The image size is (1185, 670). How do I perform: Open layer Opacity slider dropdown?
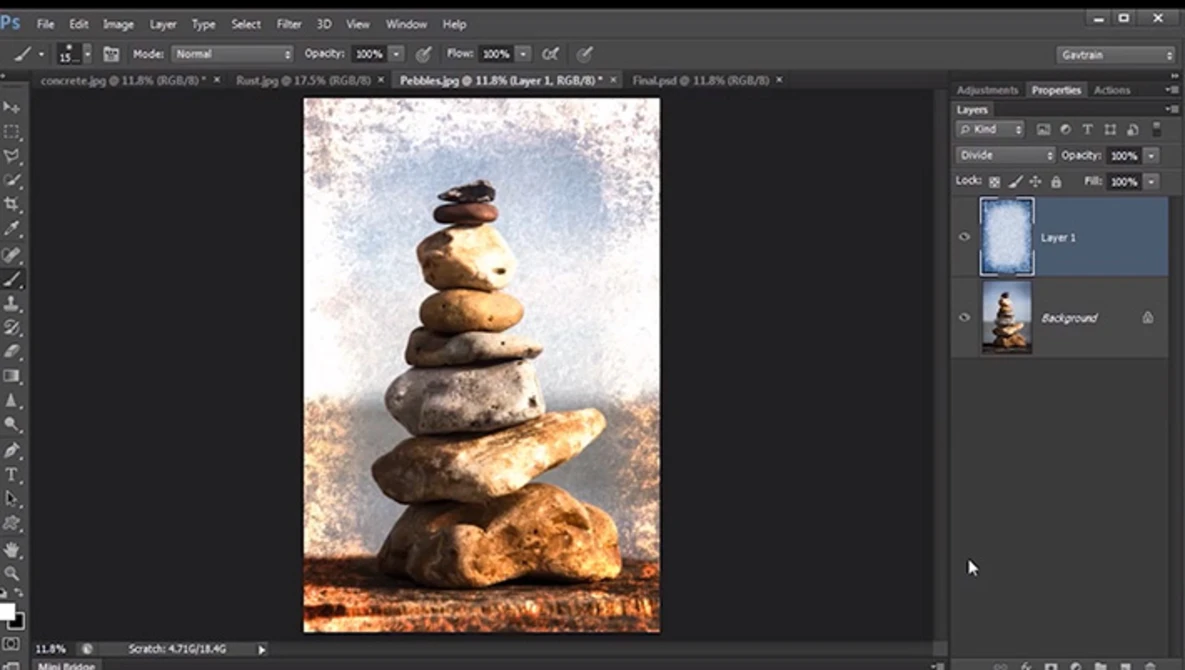click(x=1151, y=156)
